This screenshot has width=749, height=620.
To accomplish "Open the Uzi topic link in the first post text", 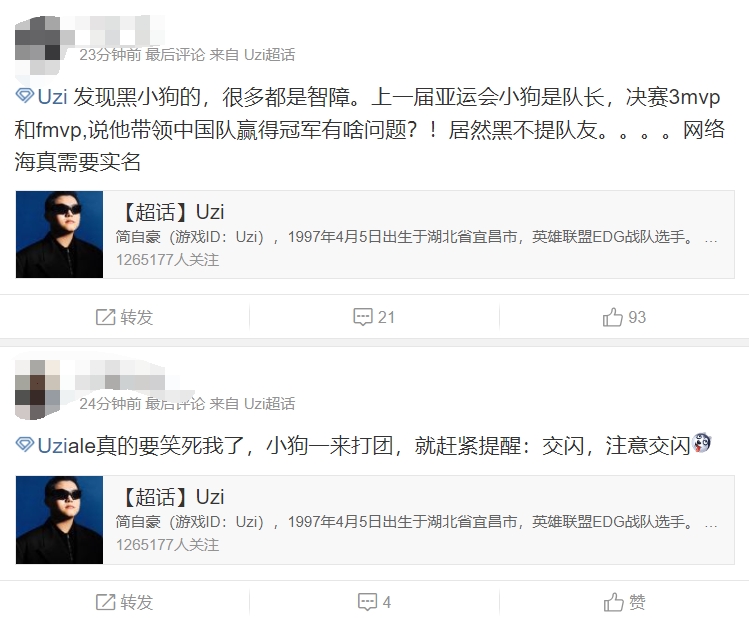I will pos(52,97).
